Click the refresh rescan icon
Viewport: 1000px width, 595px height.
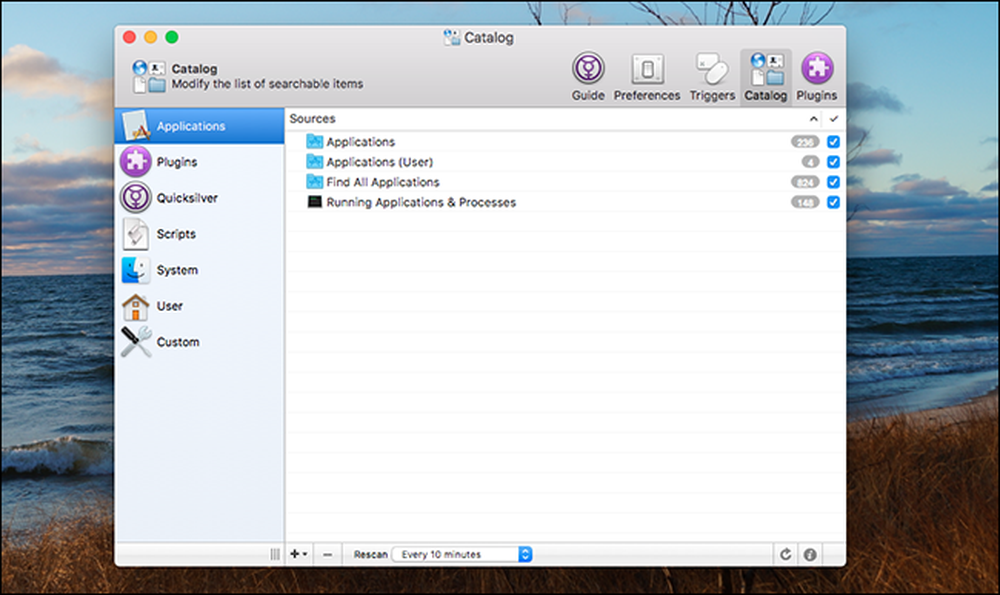(786, 554)
